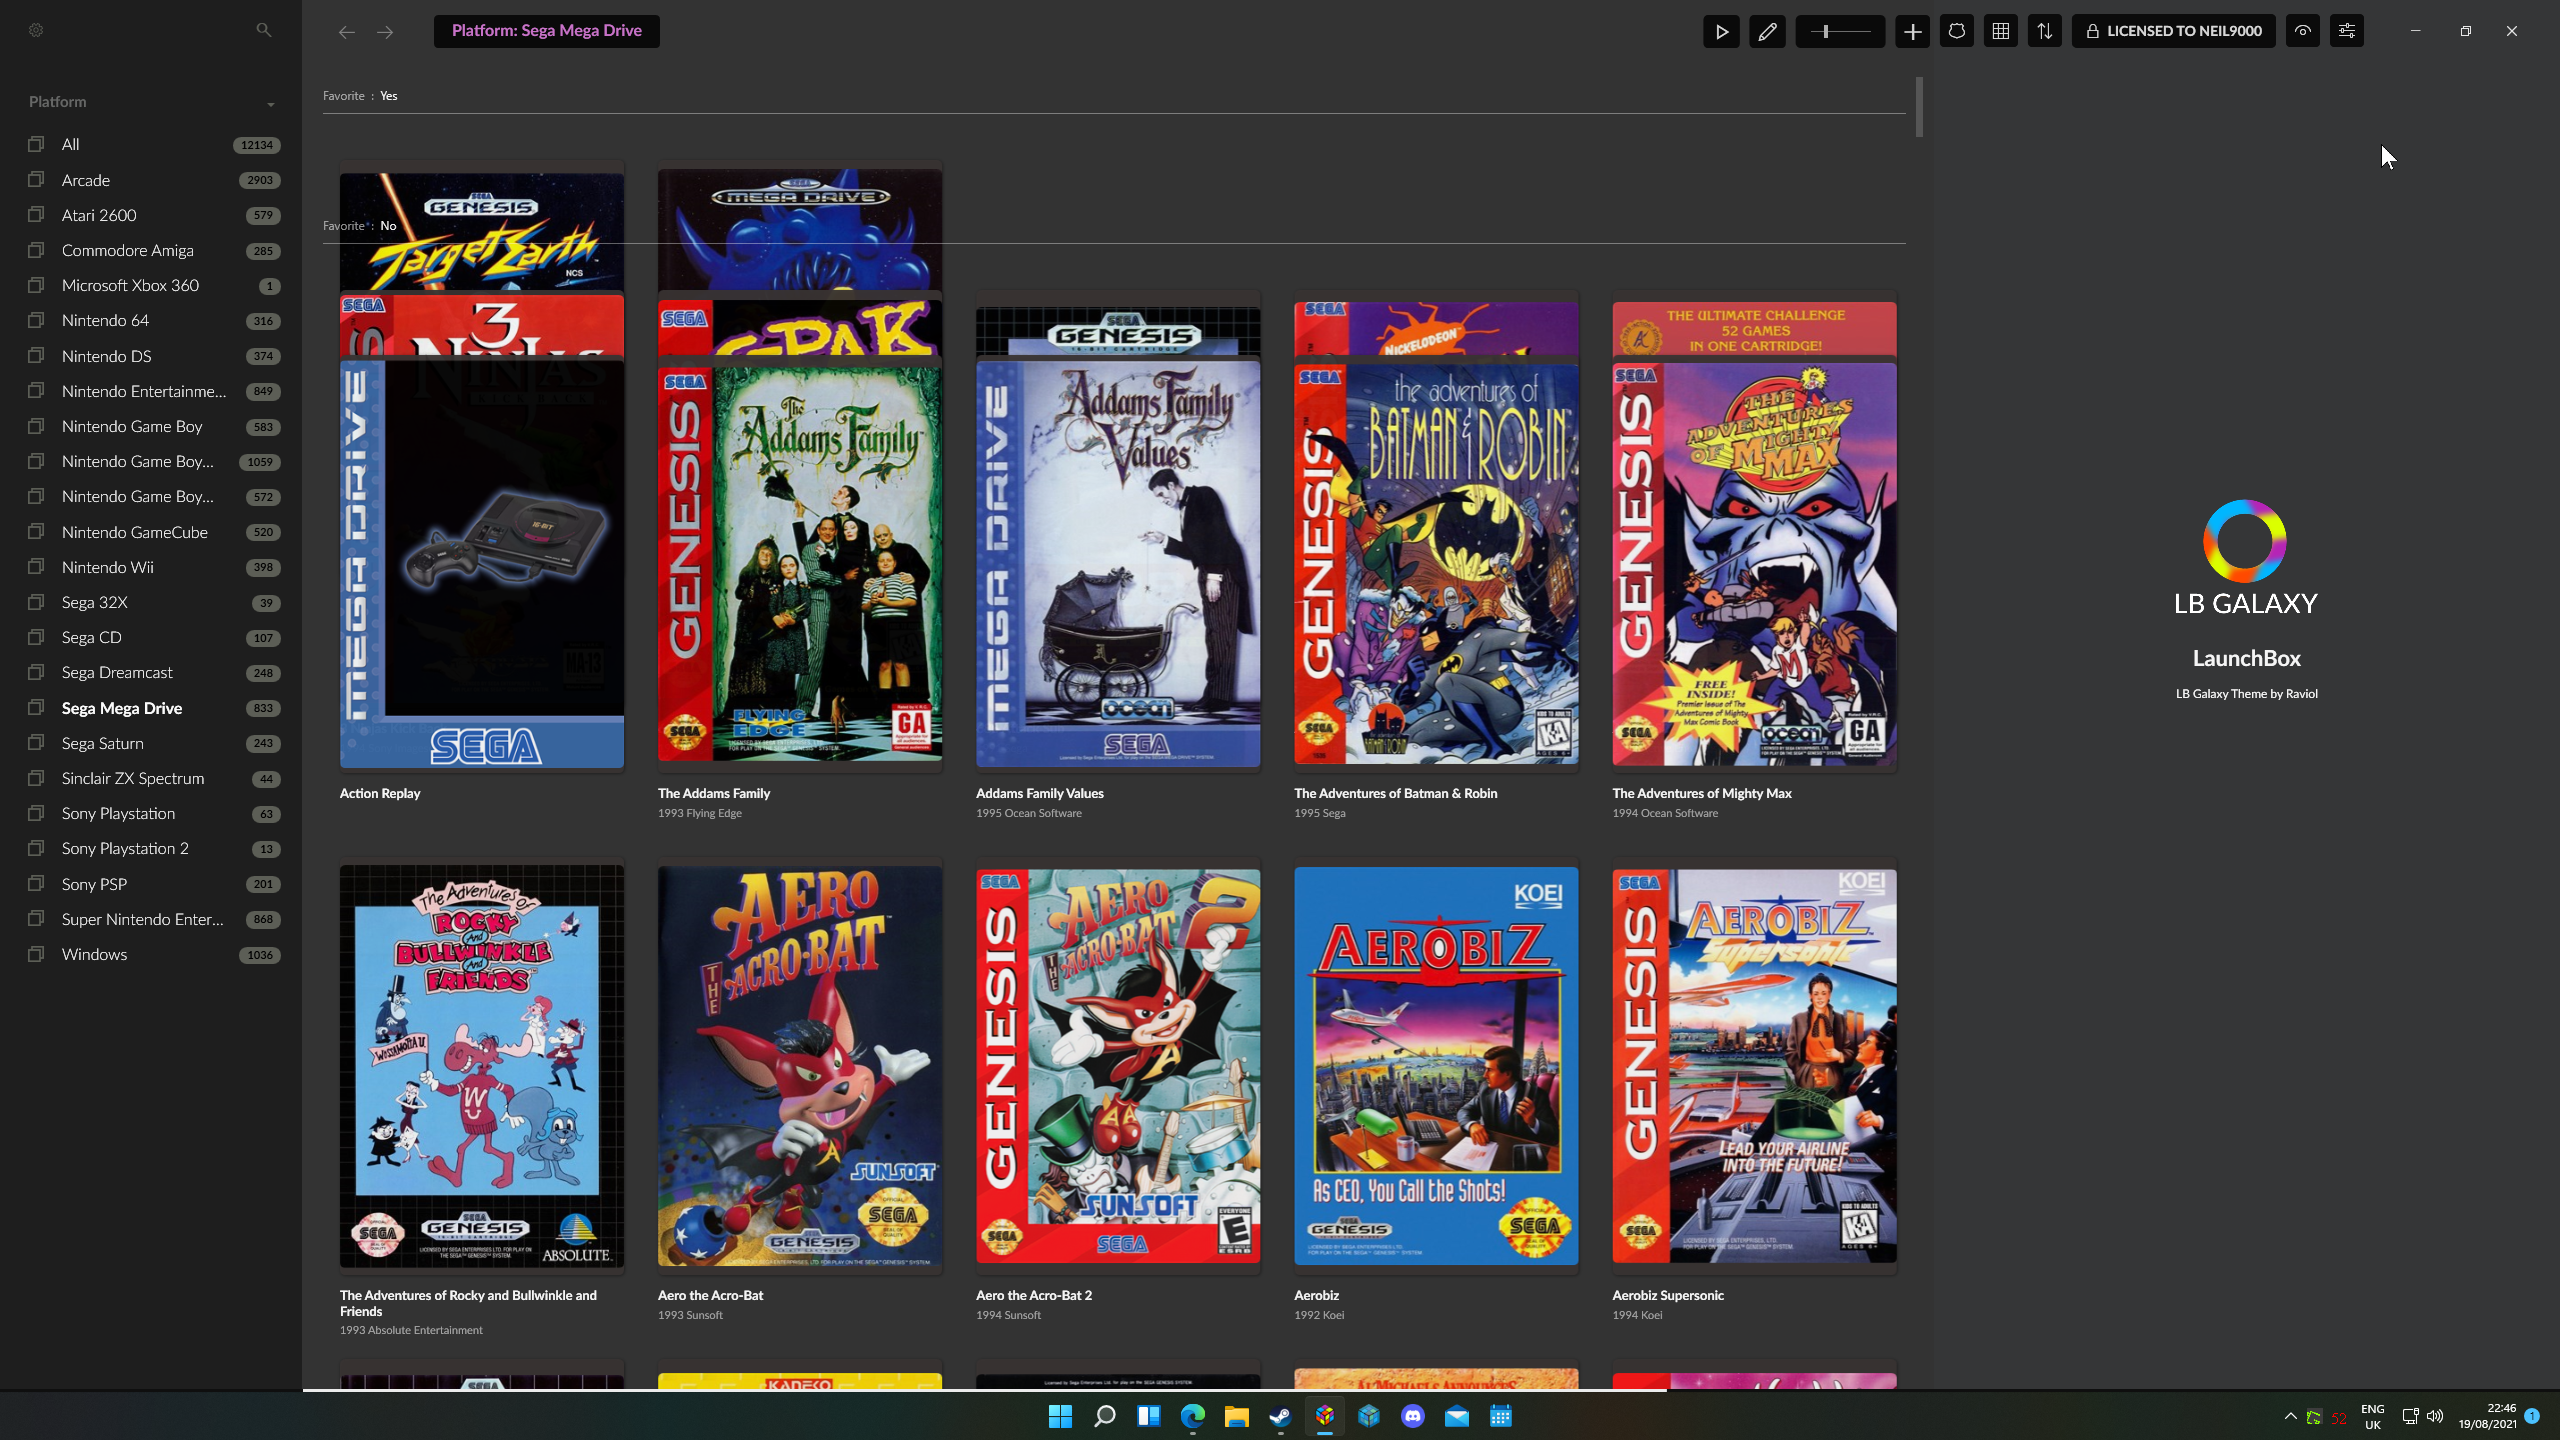Viewport: 2560px width, 1440px height.
Task: Open the Windows Start menu
Action: point(1060,1416)
